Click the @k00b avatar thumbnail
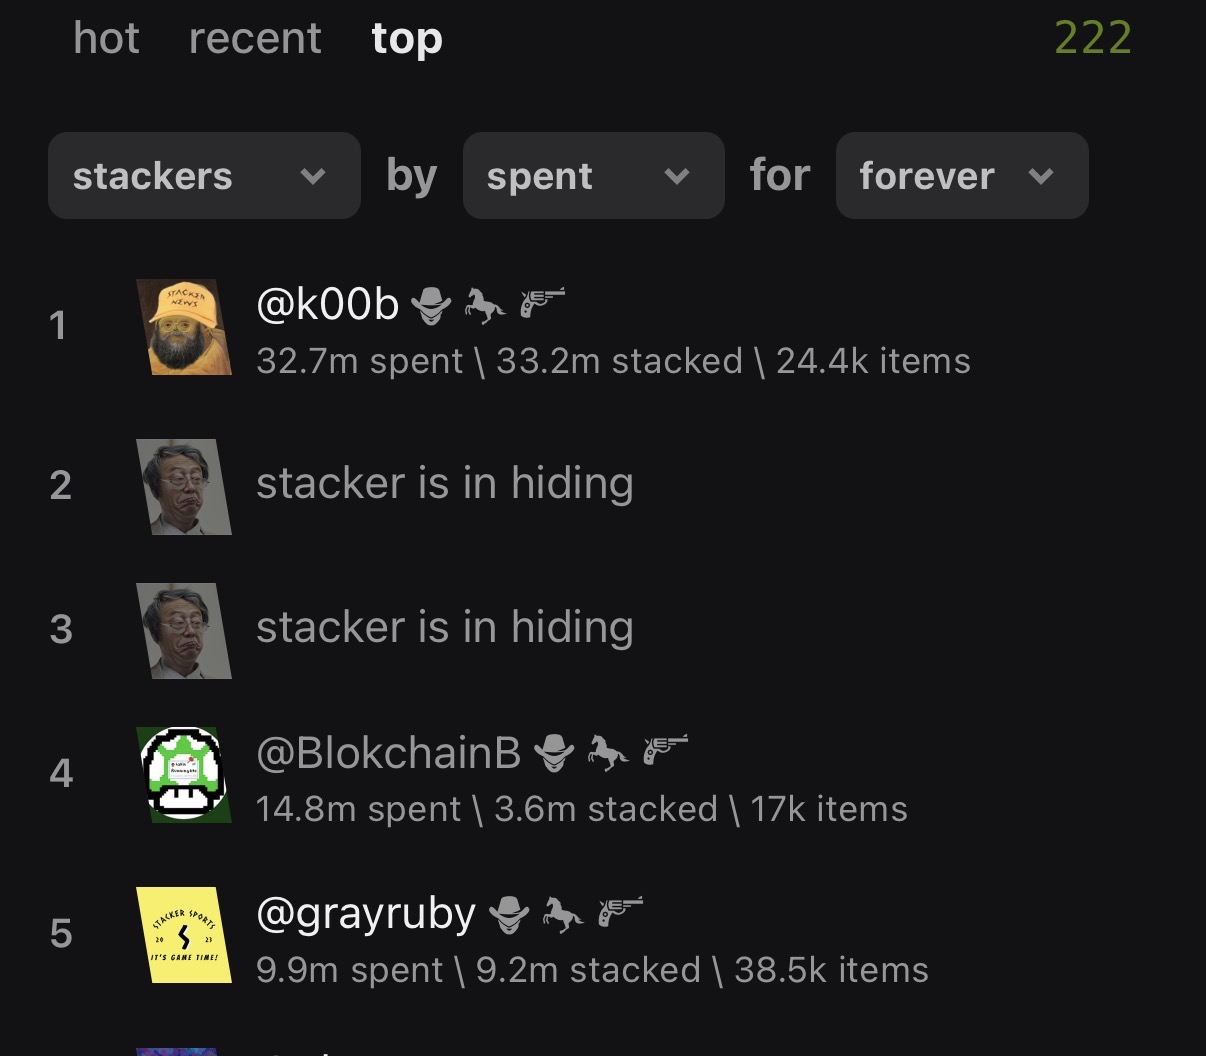Screen dimensions: 1206x1056 click(184, 327)
